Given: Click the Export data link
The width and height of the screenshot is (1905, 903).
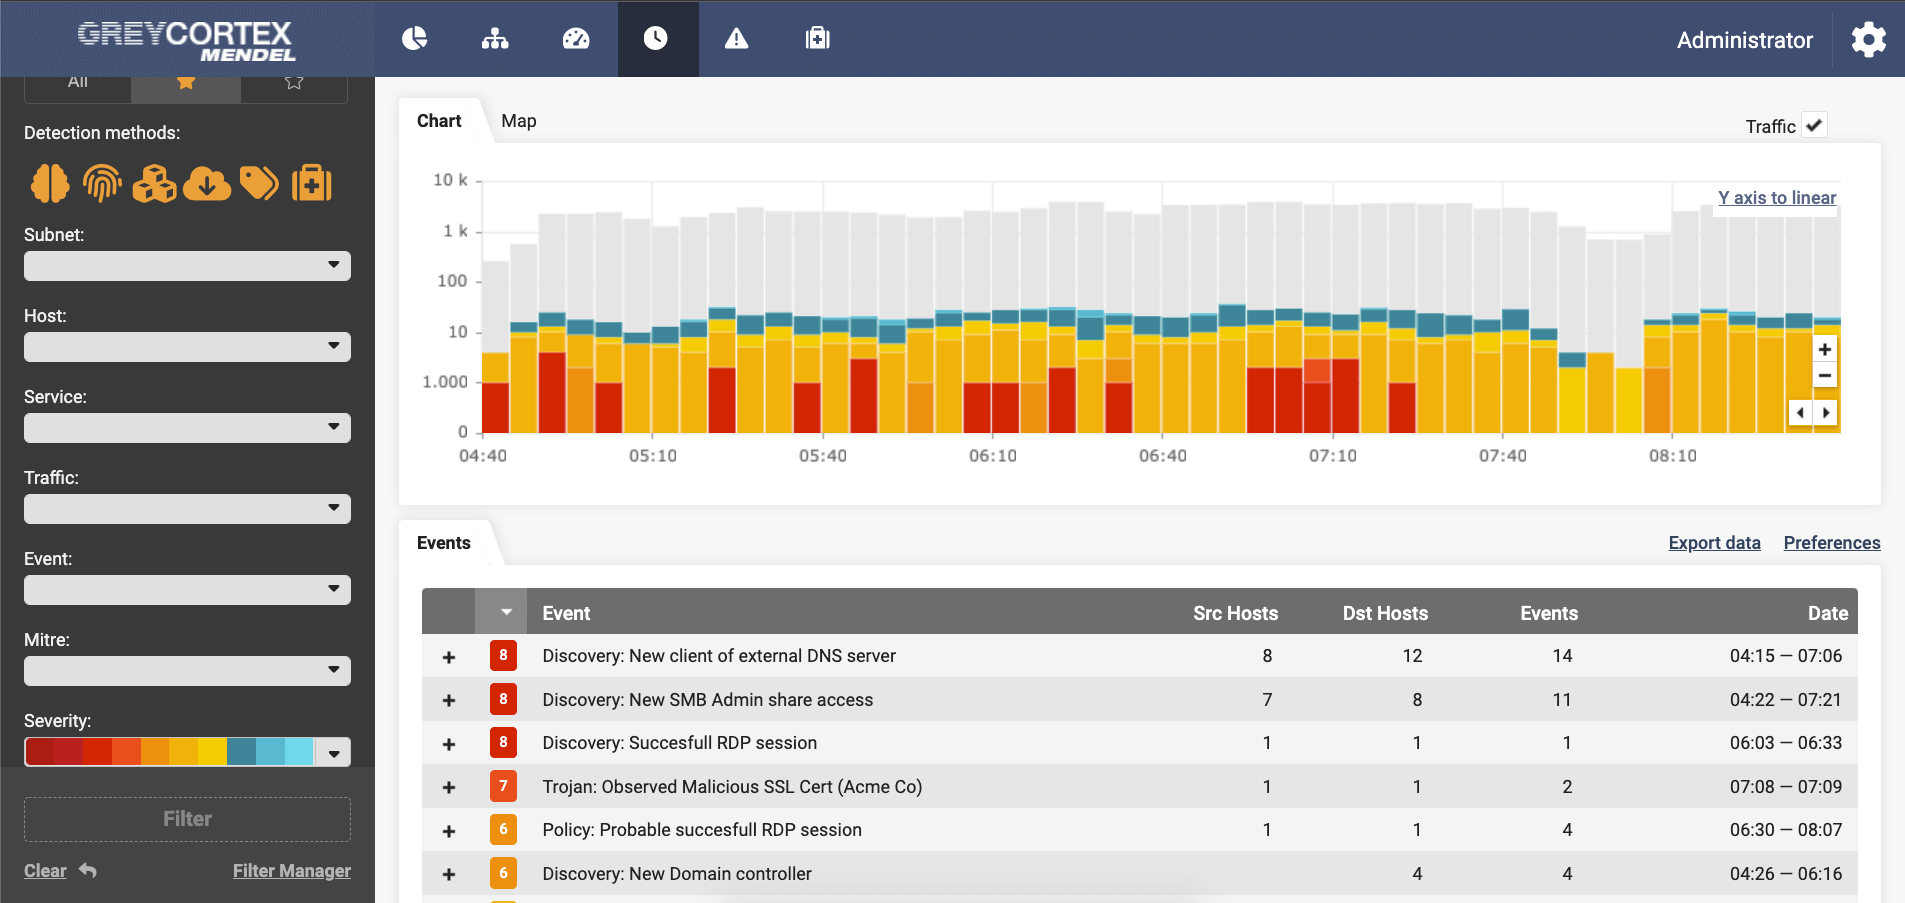Looking at the screenshot, I should 1714,543.
